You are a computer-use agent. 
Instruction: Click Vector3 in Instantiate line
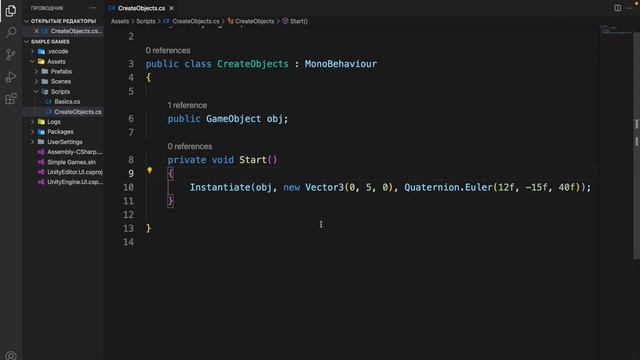[x=324, y=187]
